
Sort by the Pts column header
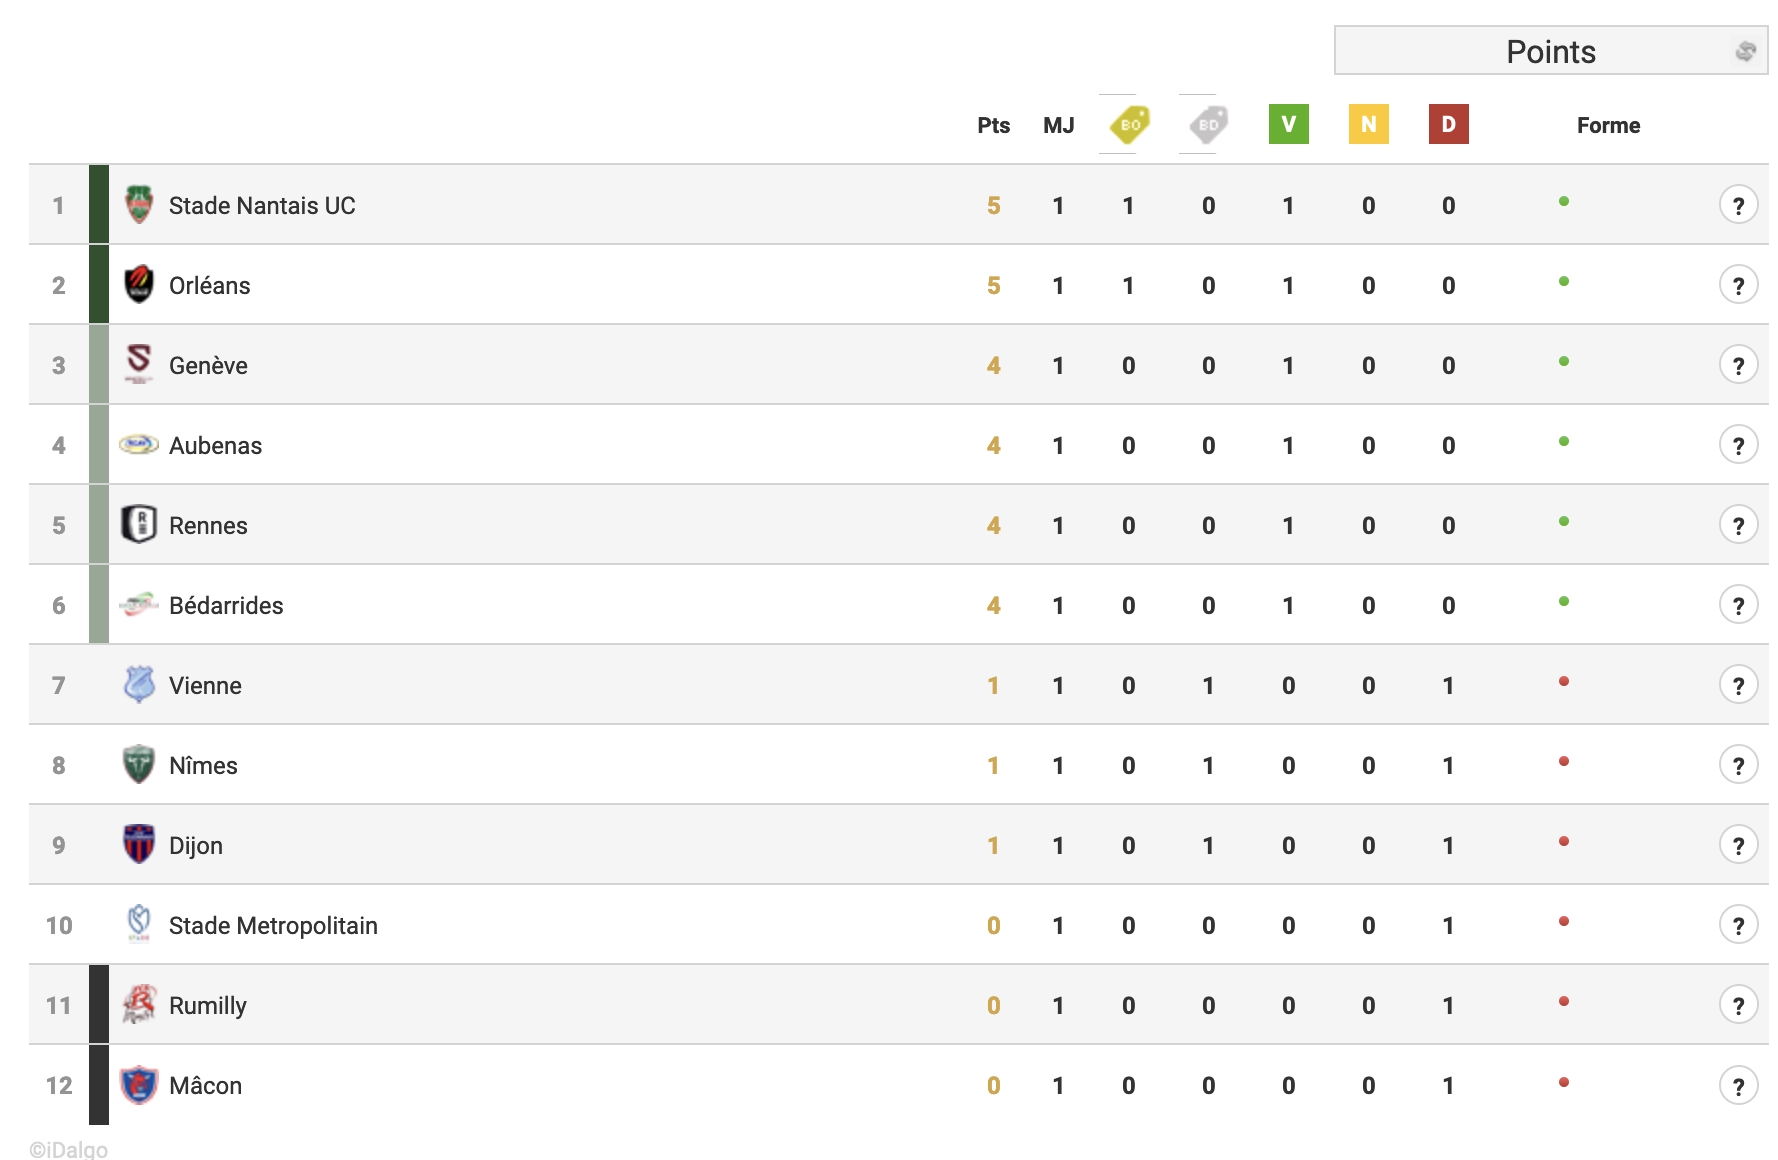pos(993,125)
